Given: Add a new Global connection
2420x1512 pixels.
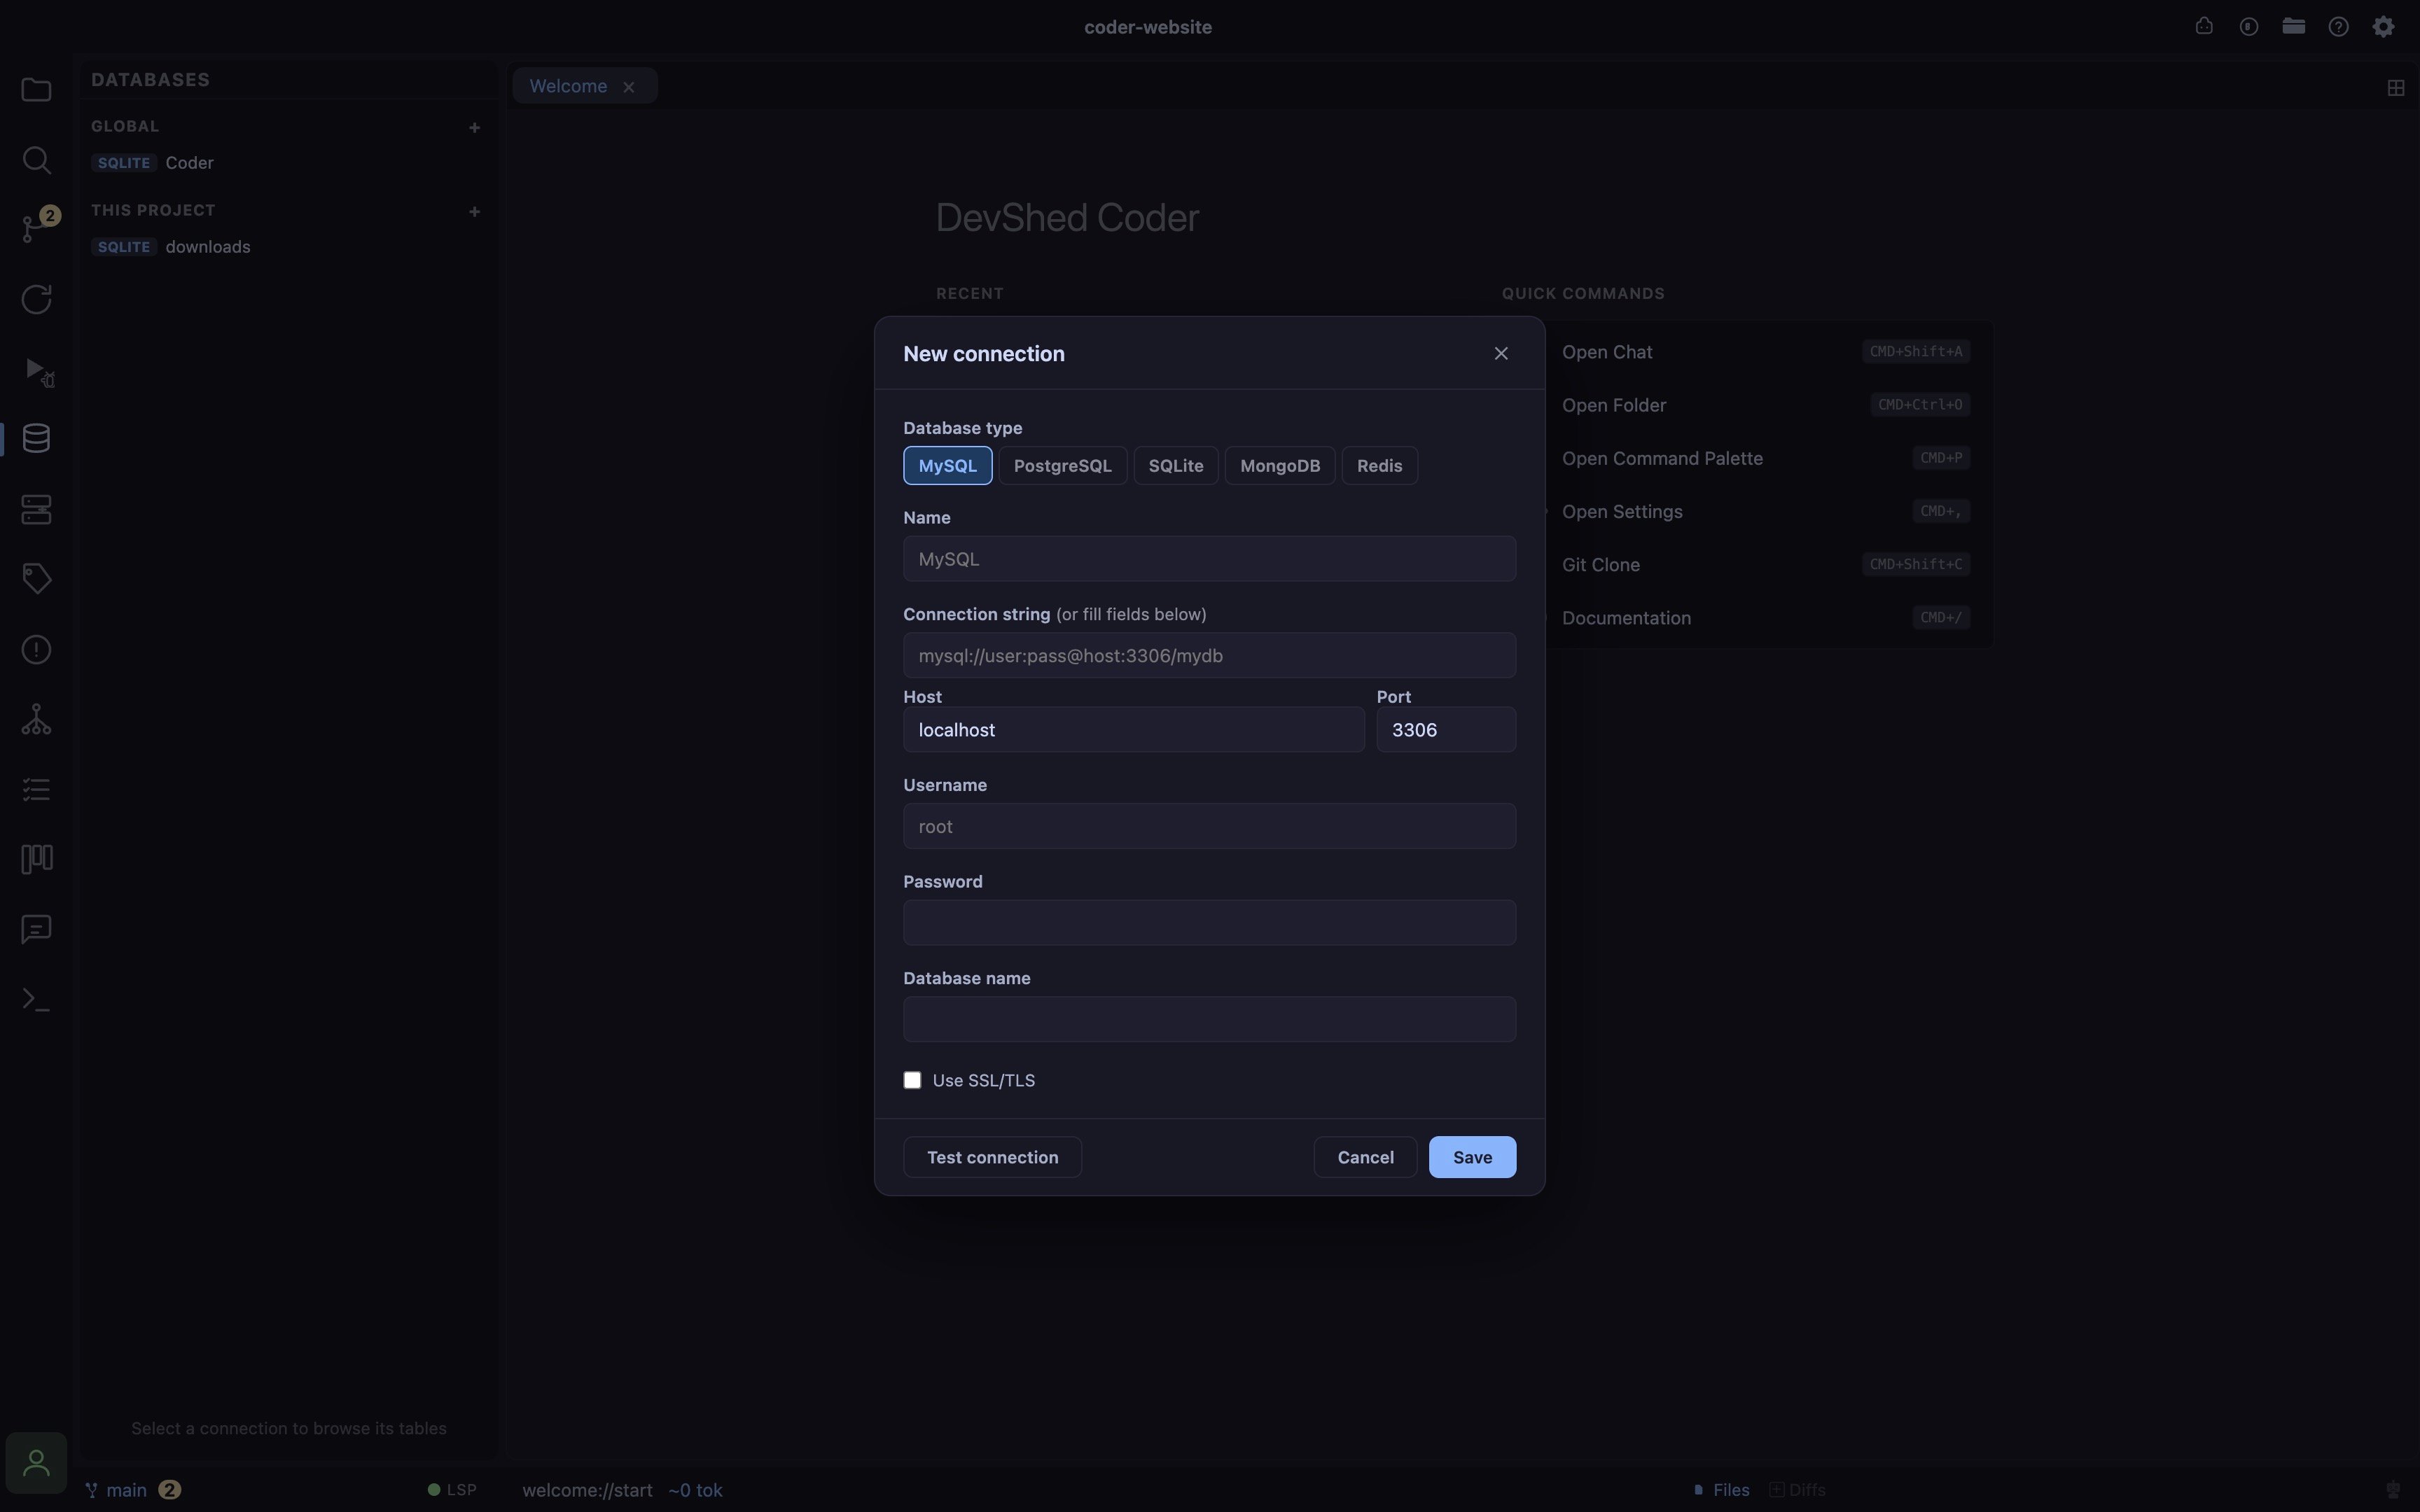Looking at the screenshot, I should pos(475,127).
